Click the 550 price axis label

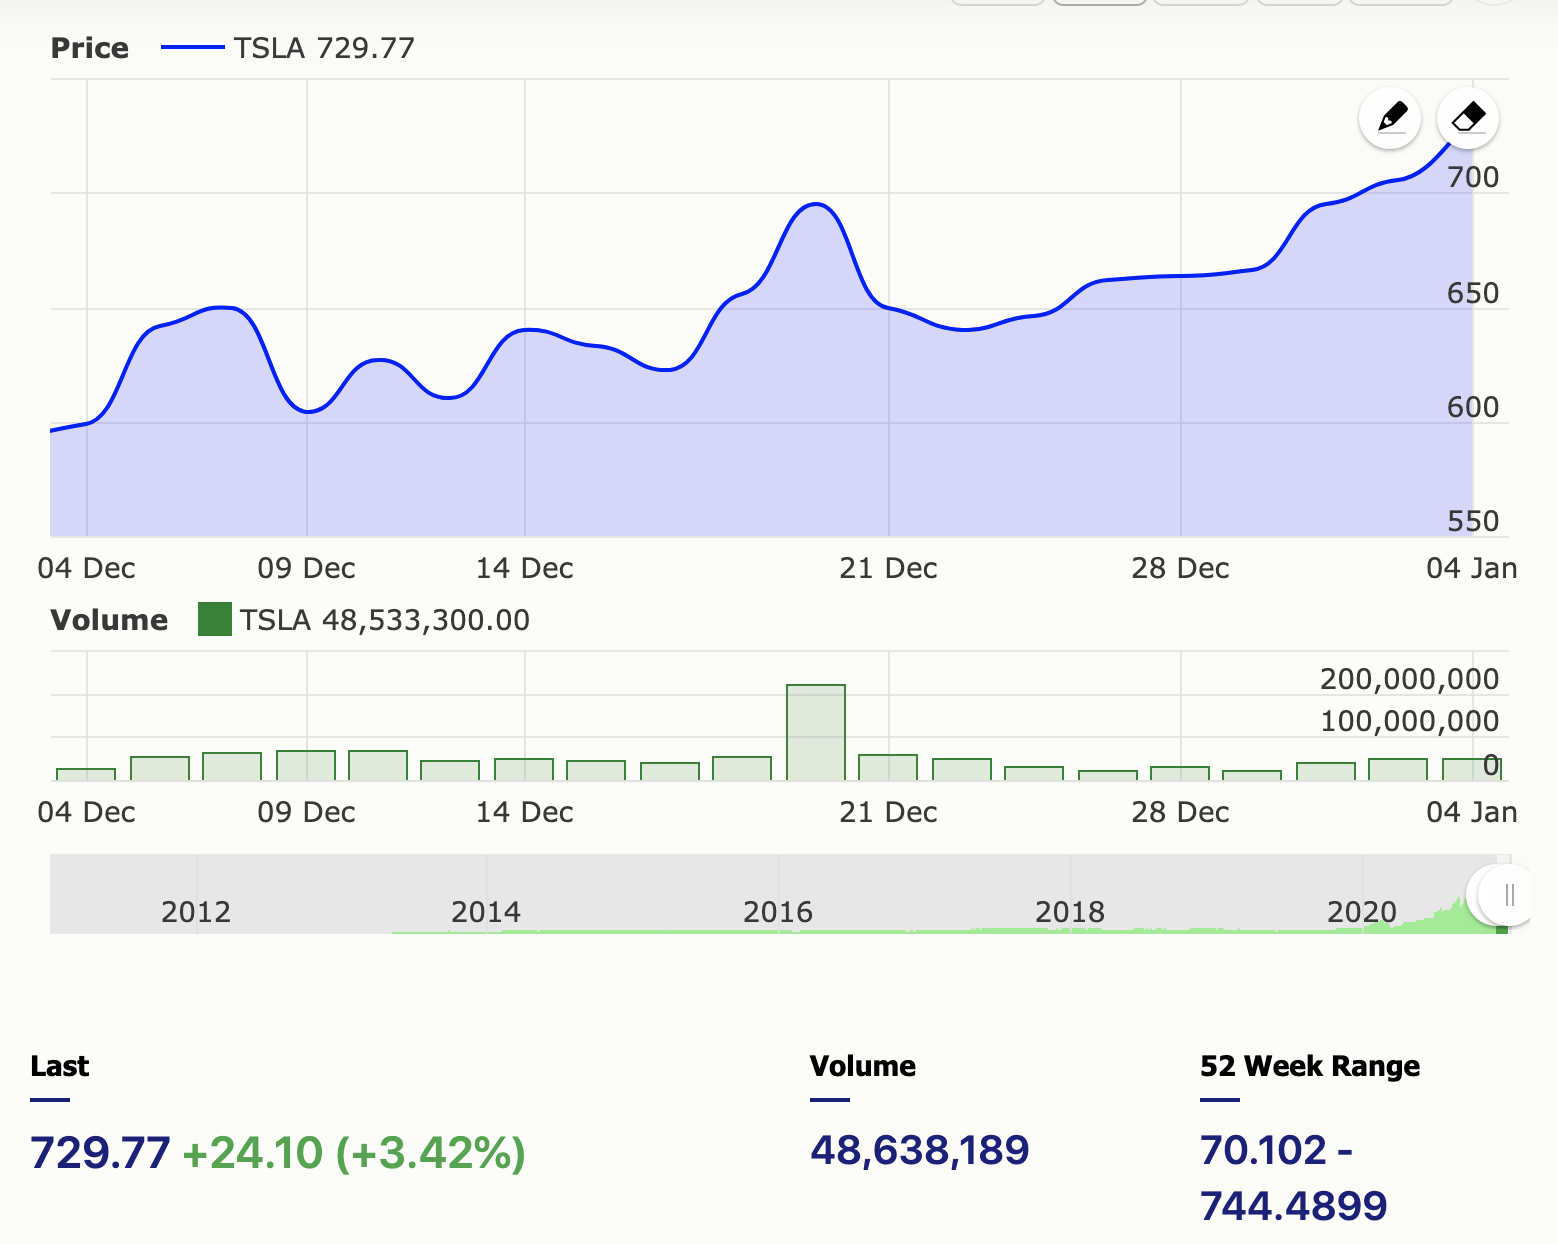(1473, 521)
